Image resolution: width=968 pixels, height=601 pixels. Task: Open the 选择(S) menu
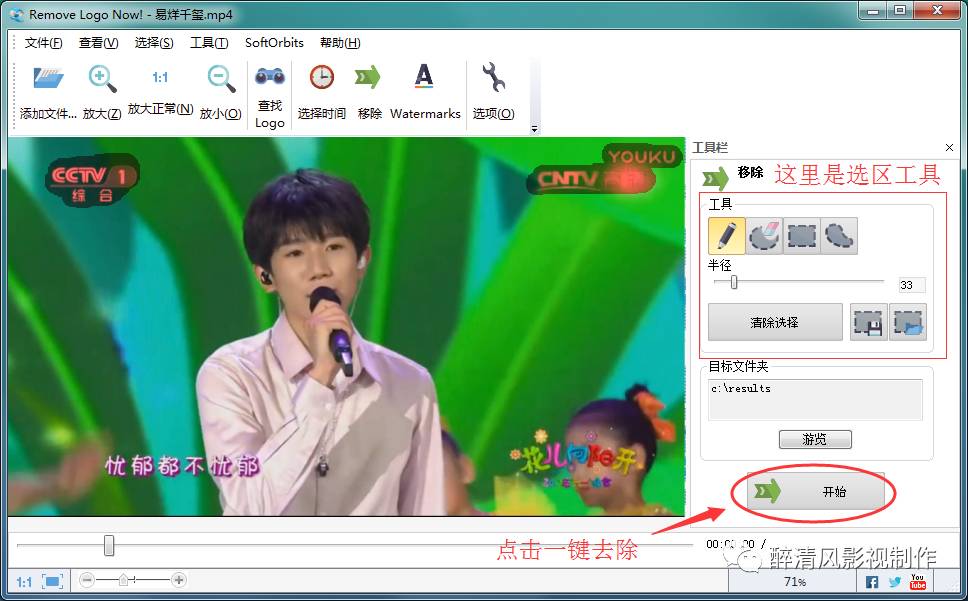[154, 43]
